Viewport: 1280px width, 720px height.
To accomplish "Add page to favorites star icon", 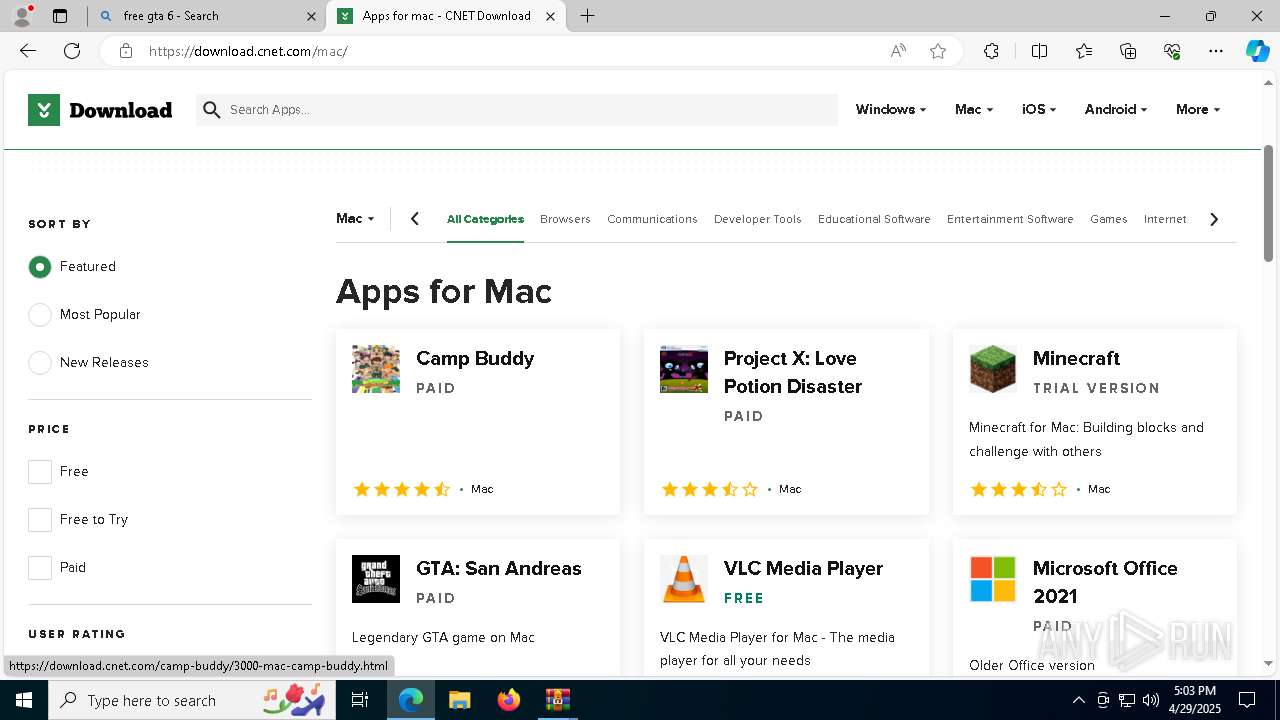I will pos(938,51).
